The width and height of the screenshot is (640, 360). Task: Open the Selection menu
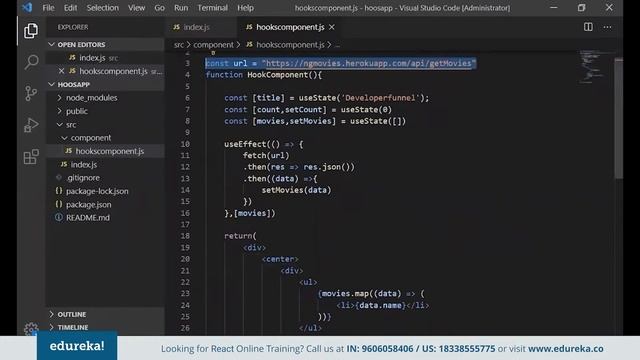102,8
